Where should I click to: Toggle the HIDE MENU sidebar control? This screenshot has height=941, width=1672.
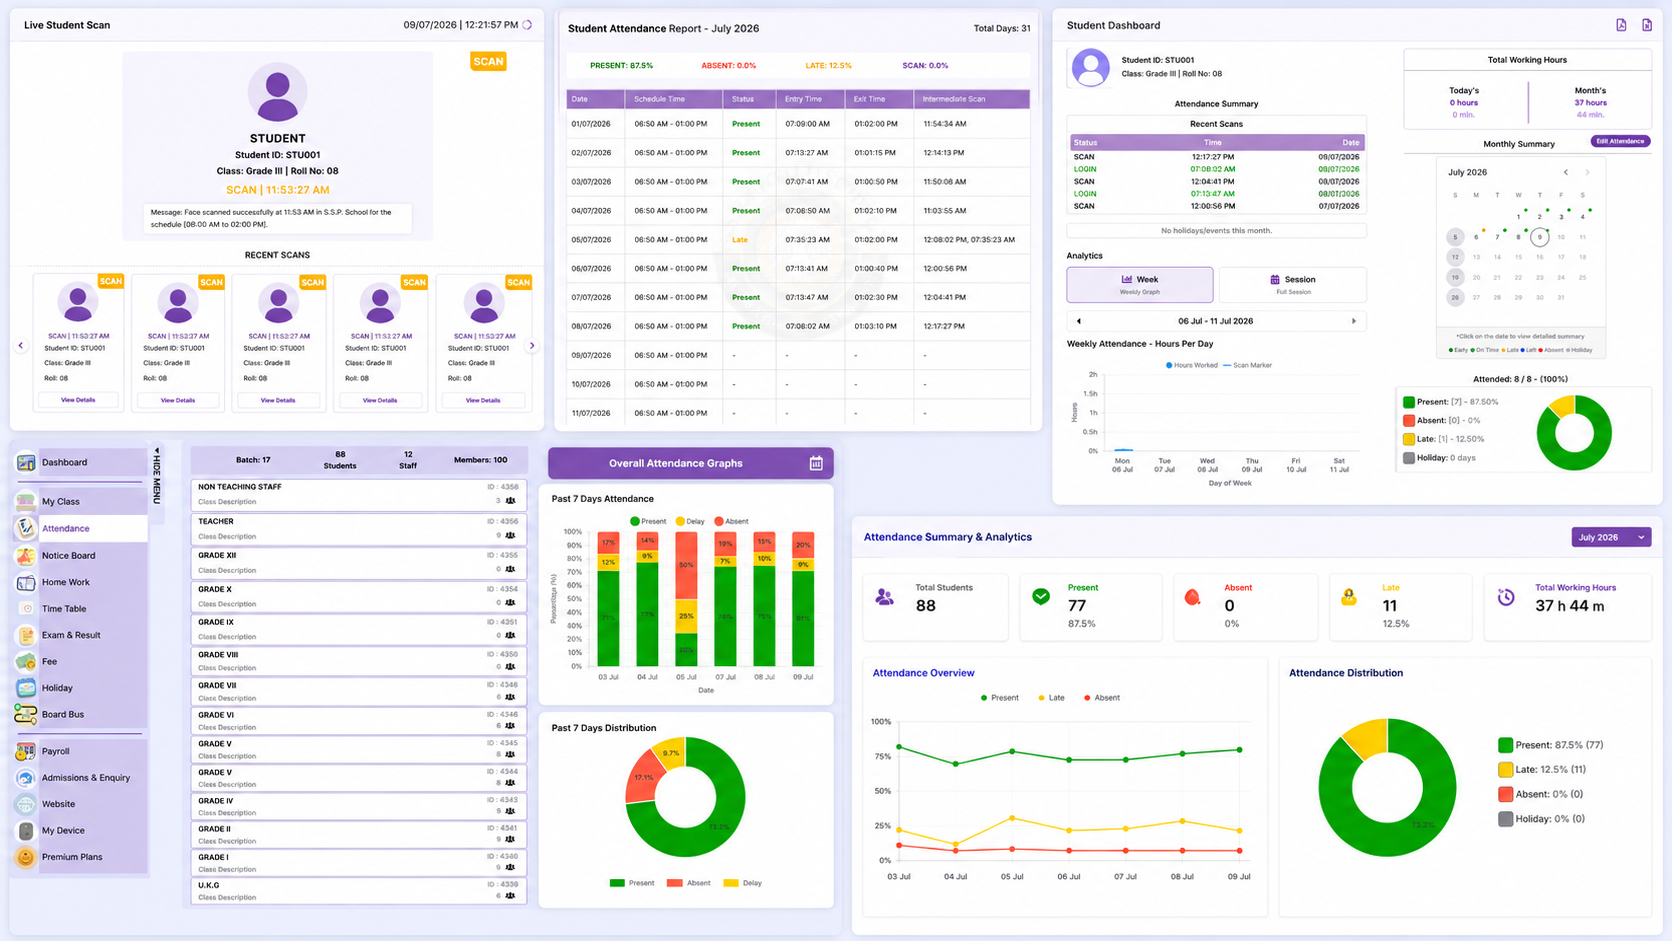coord(157,476)
